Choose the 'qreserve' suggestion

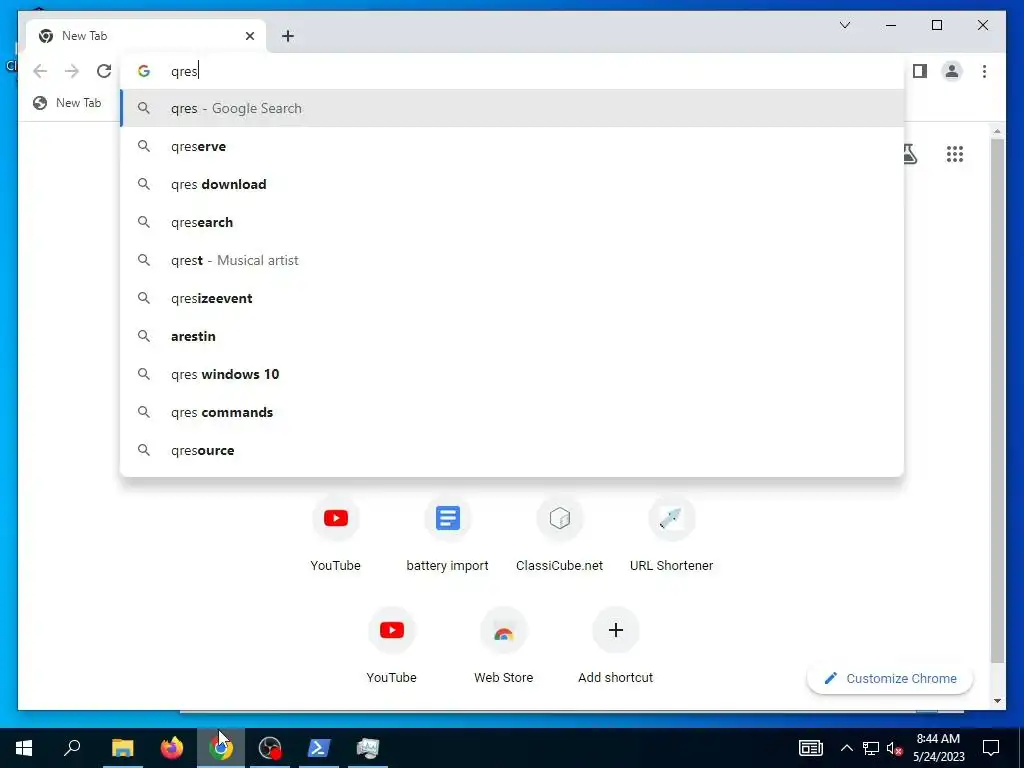coord(513,146)
